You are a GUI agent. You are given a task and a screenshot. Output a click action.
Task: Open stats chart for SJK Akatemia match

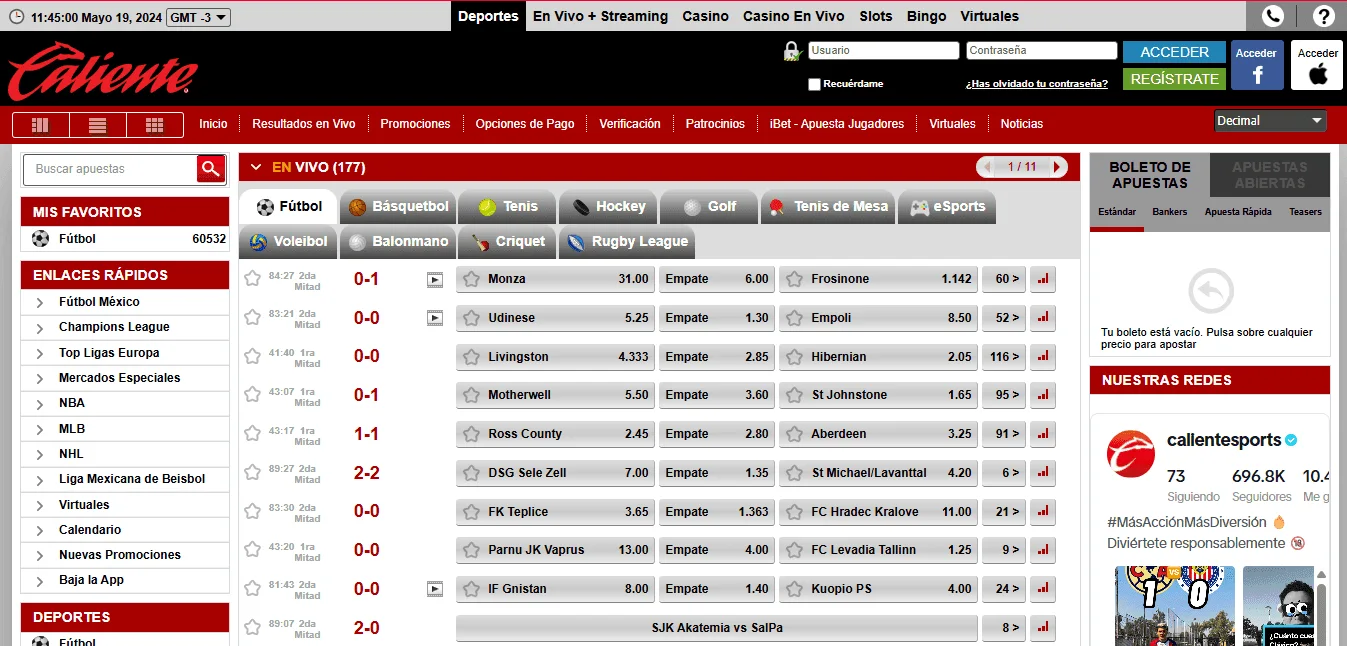(1043, 628)
